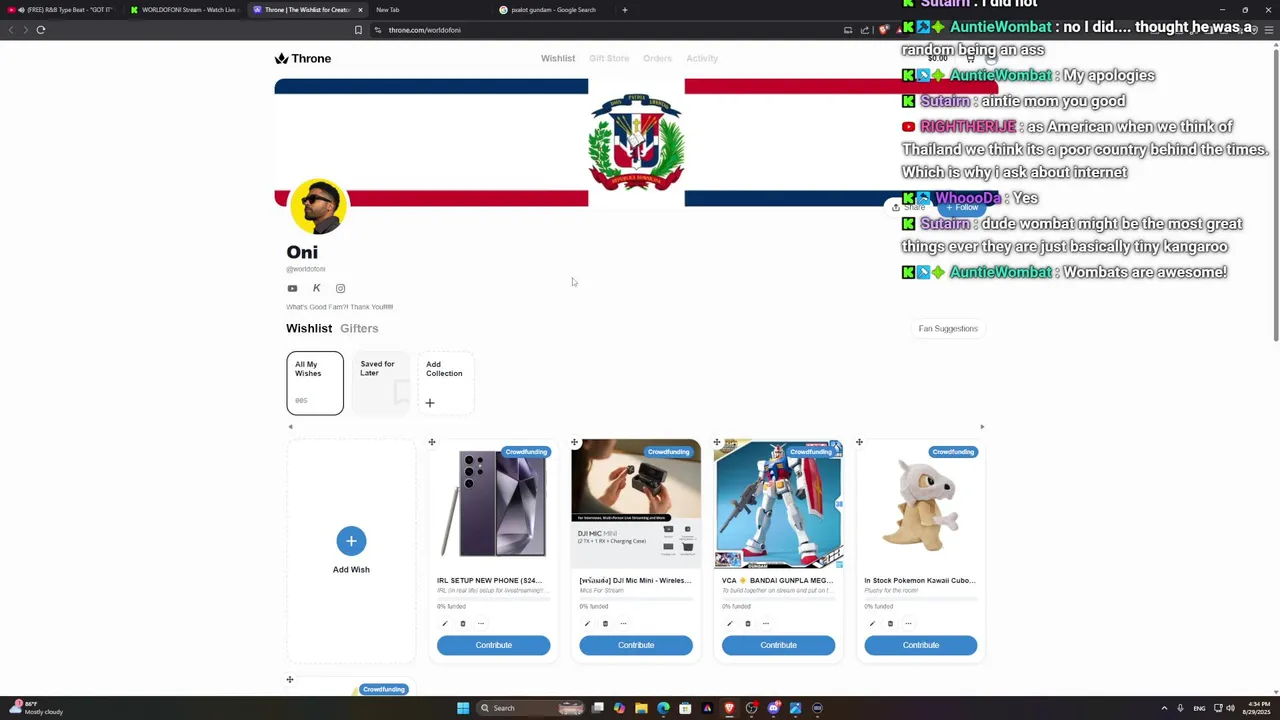Click move handle on the Cubone card

click(x=859, y=442)
